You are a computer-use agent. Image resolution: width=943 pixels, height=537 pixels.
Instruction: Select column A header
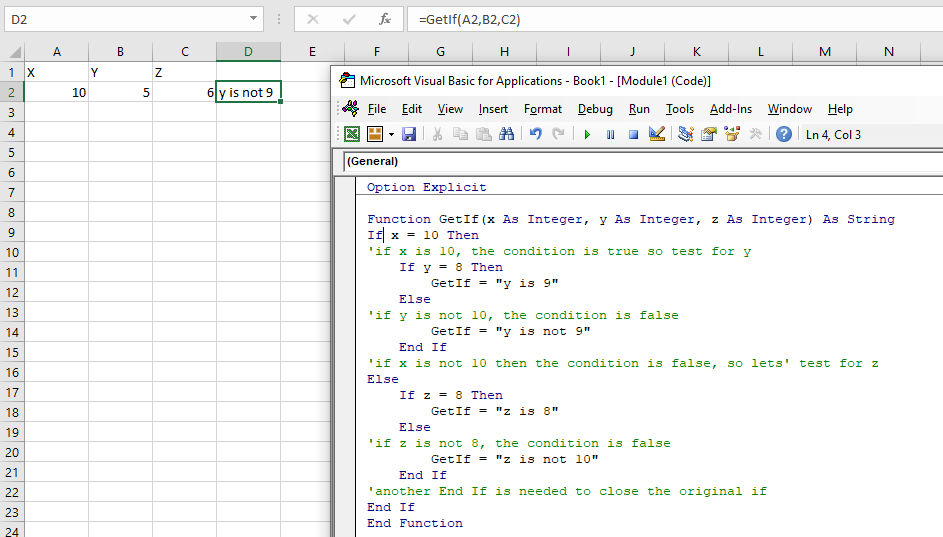tap(57, 52)
